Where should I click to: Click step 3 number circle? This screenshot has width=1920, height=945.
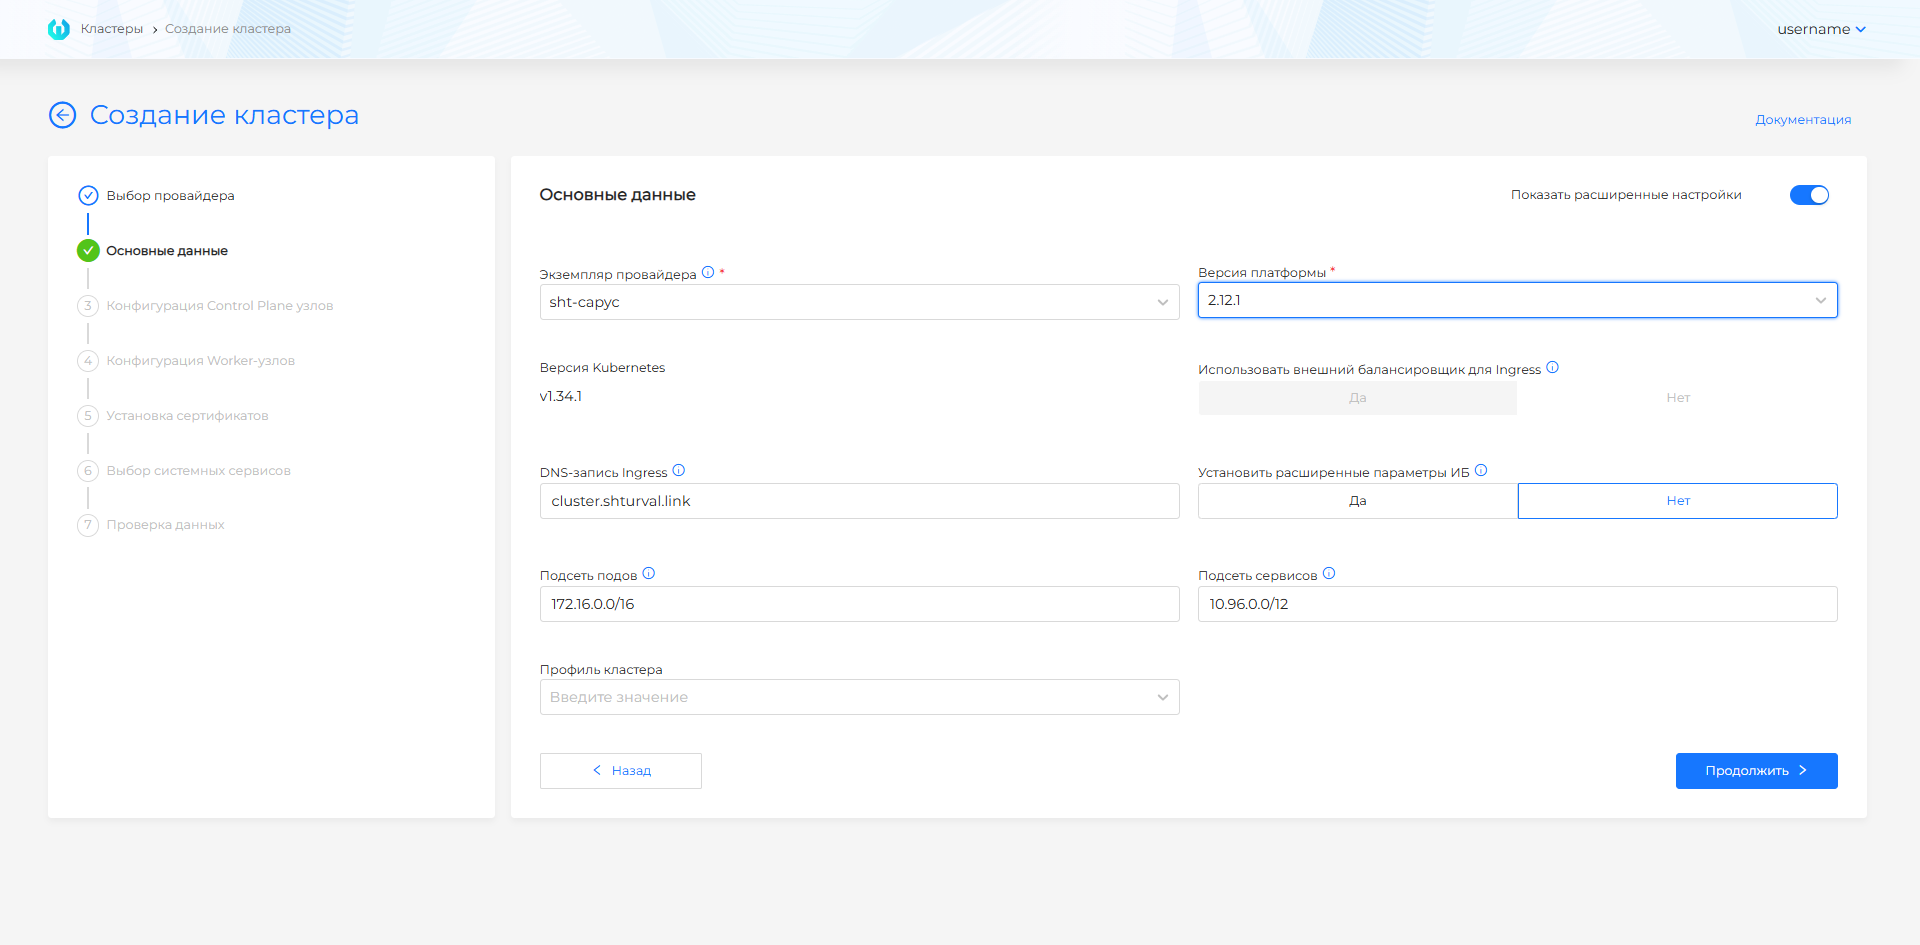(x=88, y=305)
